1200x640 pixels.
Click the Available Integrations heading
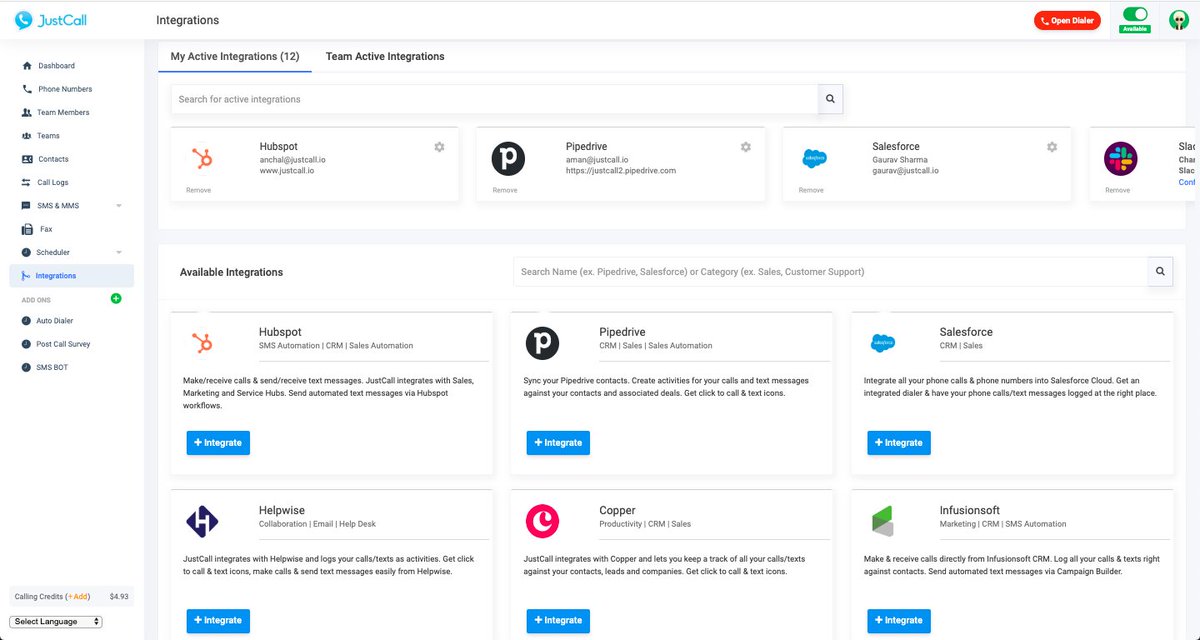coord(231,272)
